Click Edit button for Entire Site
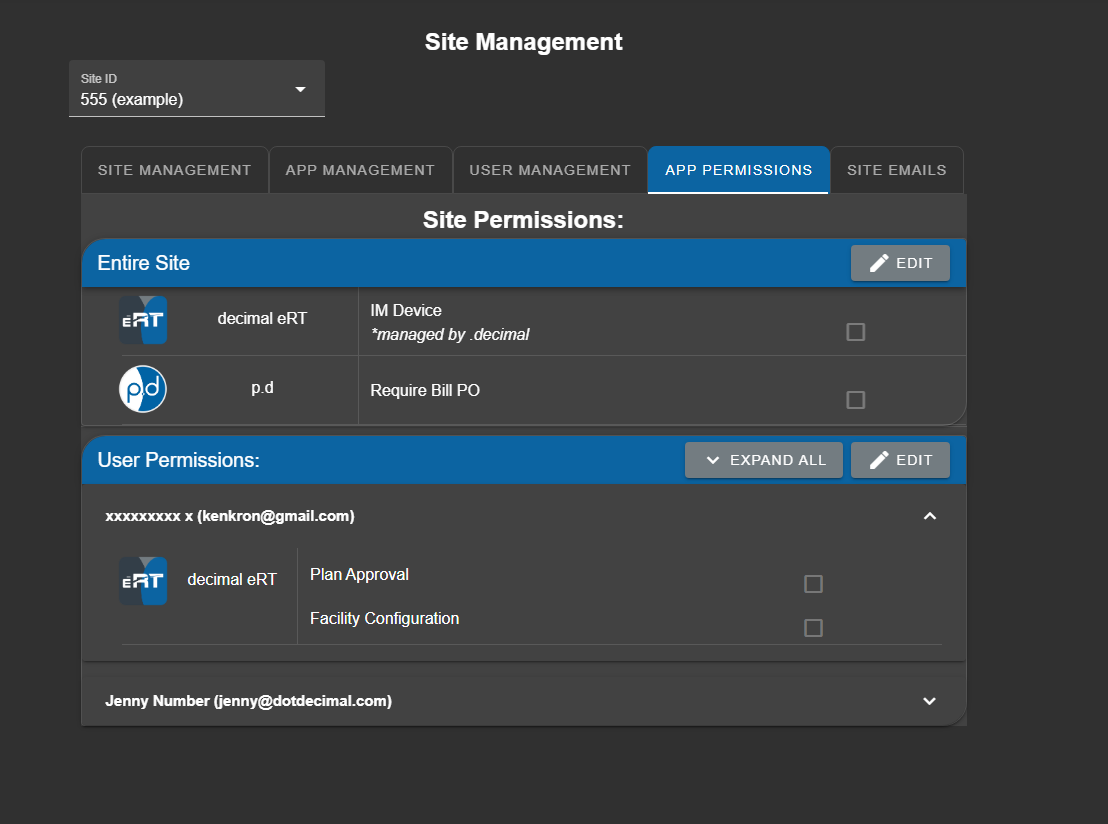 (x=900, y=263)
